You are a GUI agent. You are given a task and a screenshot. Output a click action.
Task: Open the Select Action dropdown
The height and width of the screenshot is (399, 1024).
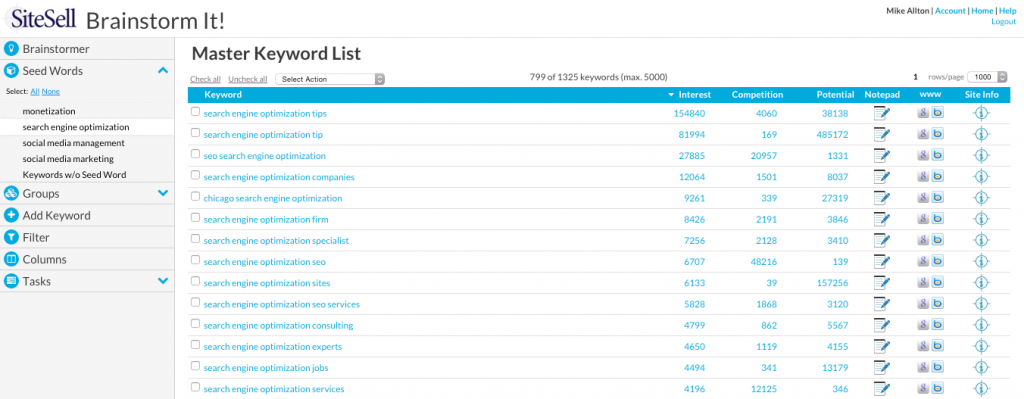click(330, 79)
